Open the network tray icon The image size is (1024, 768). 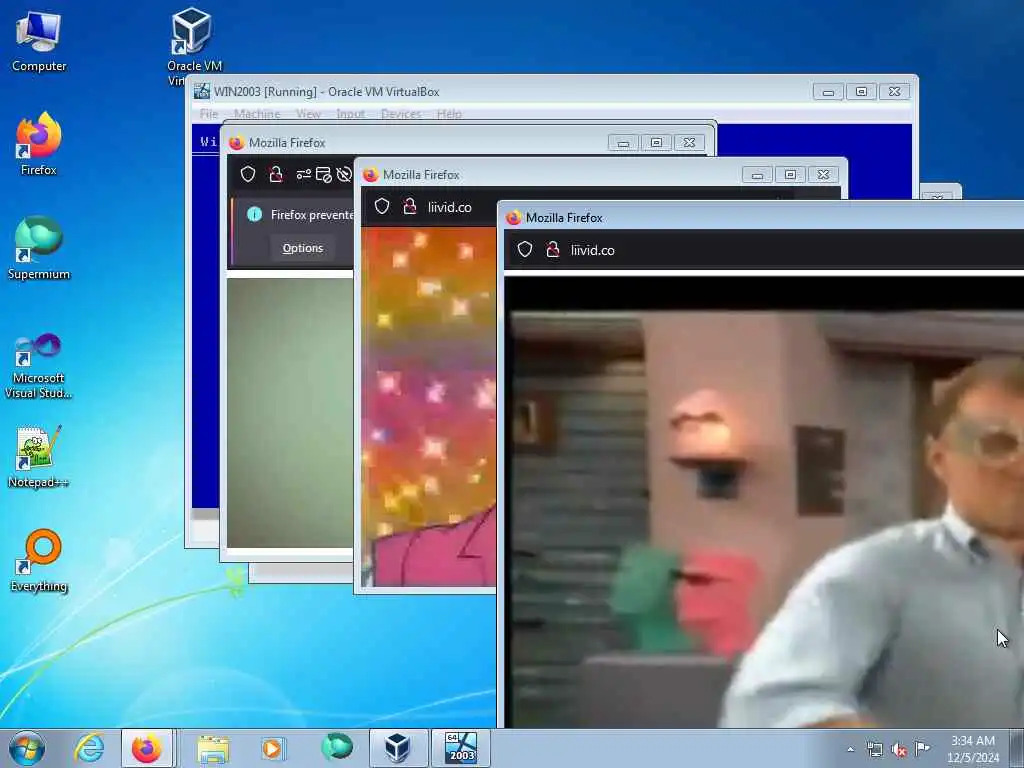[874, 749]
